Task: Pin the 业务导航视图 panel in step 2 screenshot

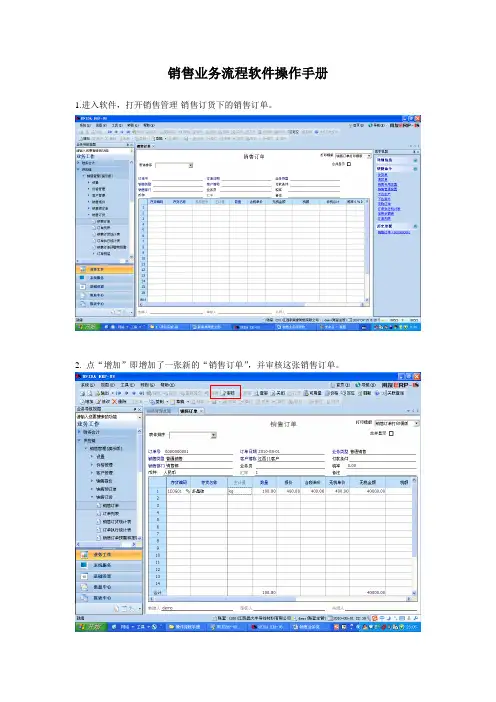Action: (135, 410)
